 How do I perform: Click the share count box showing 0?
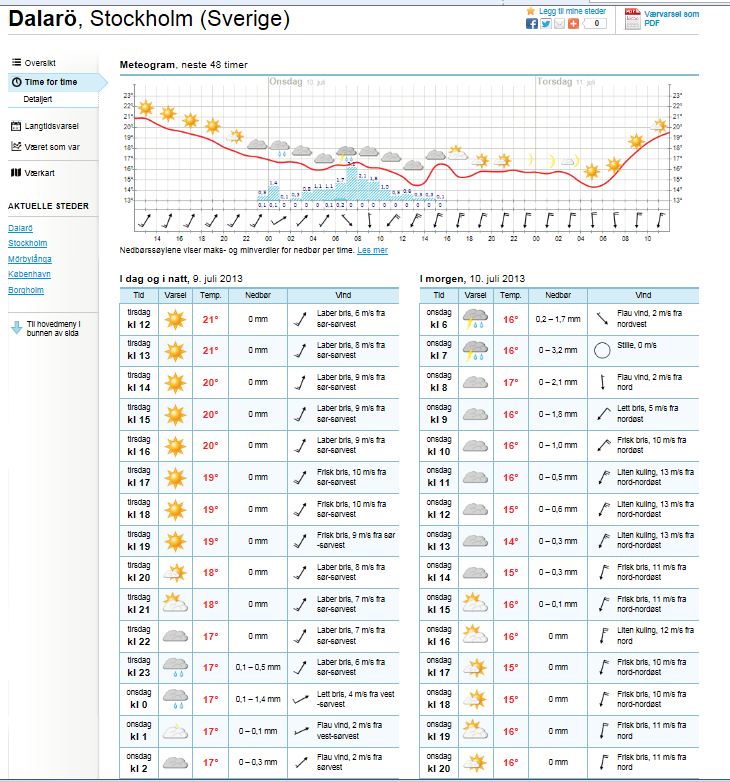coord(595,24)
